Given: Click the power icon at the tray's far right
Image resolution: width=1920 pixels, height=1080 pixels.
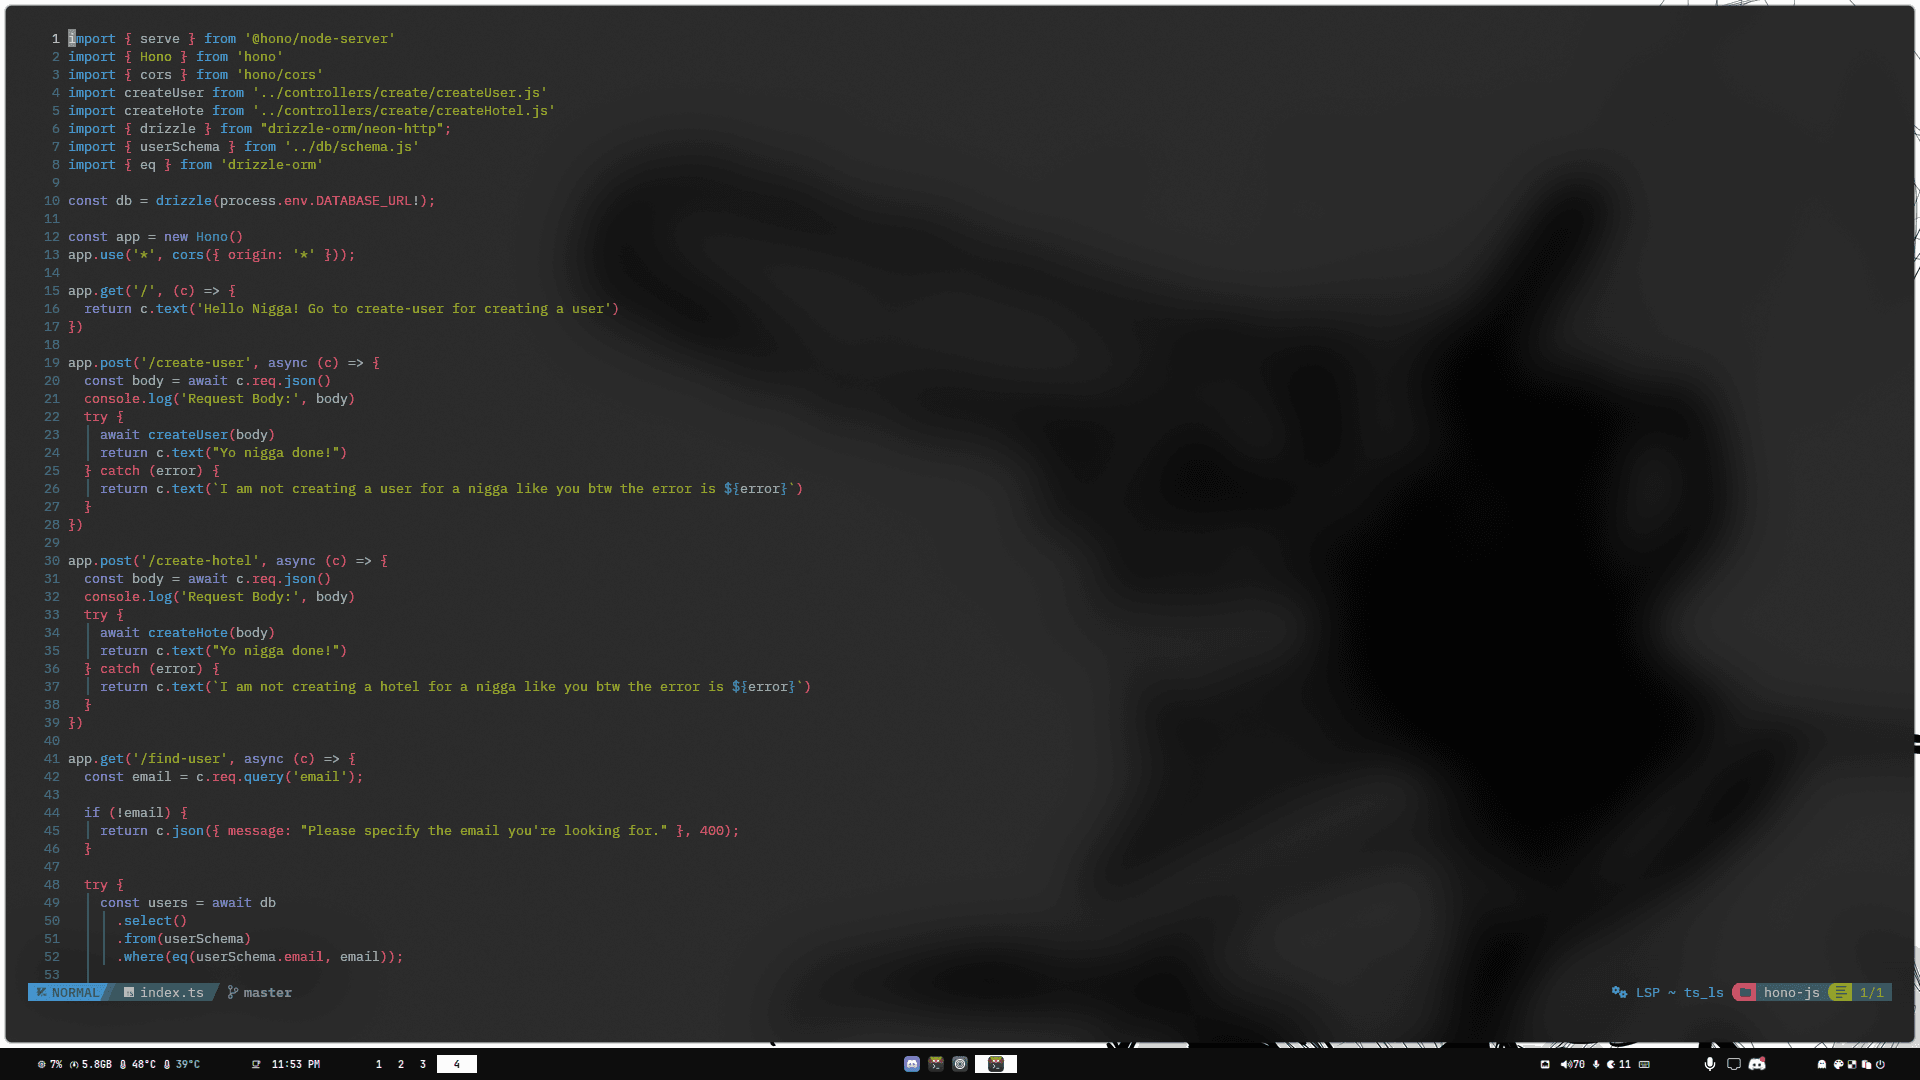Looking at the screenshot, I should click(1880, 1064).
